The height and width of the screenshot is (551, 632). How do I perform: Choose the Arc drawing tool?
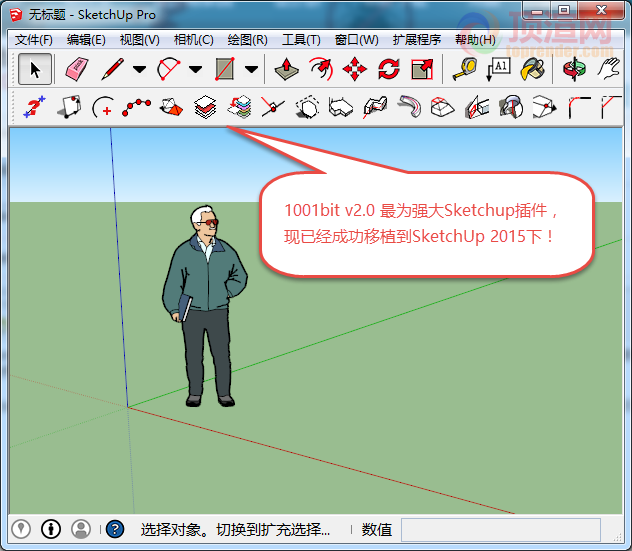tap(168, 69)
